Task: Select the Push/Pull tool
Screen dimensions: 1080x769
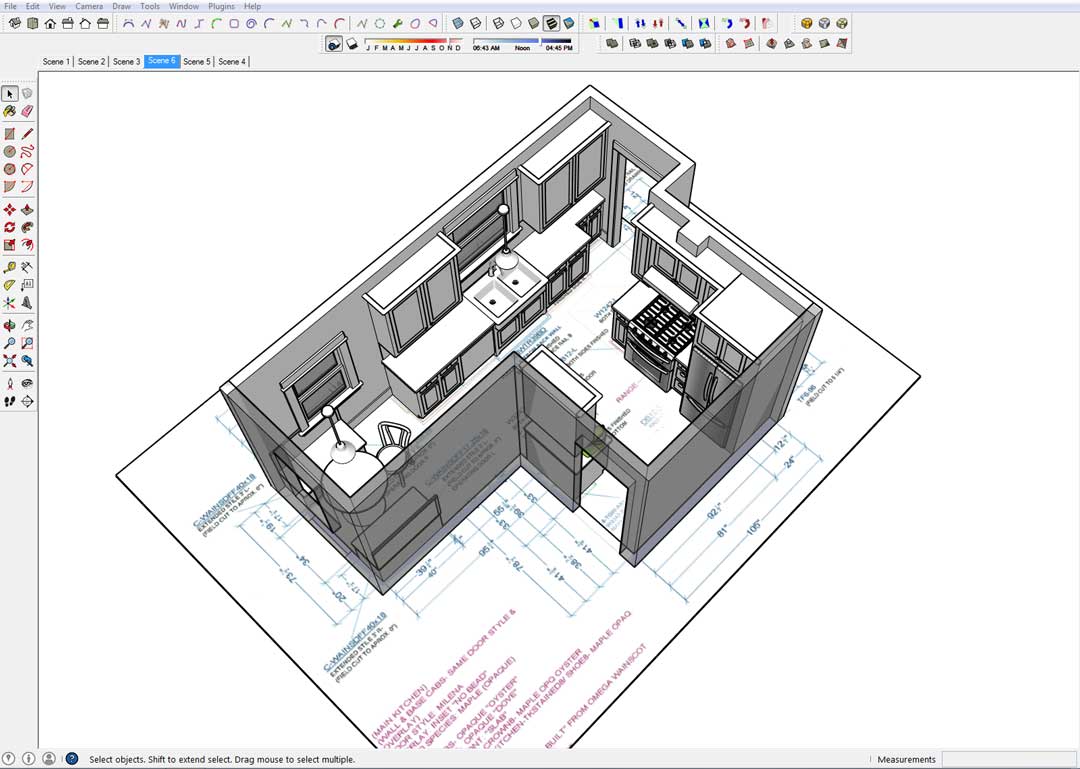Action: 27,209
